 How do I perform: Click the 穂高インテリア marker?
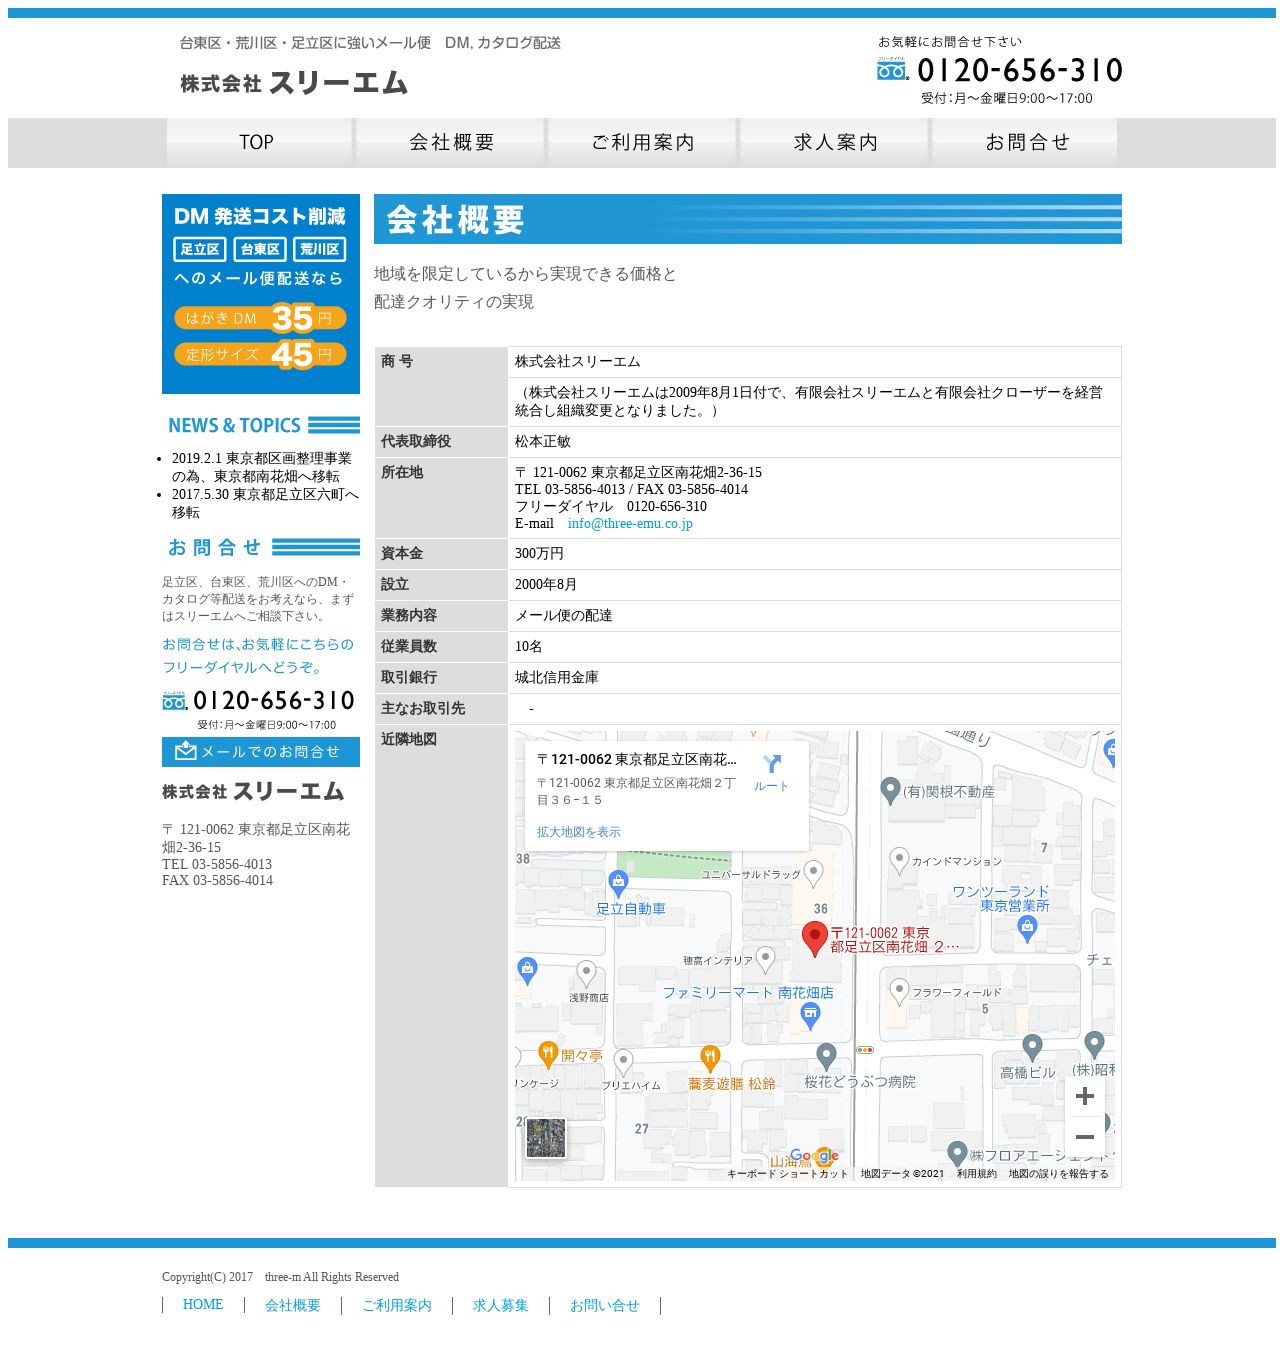tap(766, 959)
